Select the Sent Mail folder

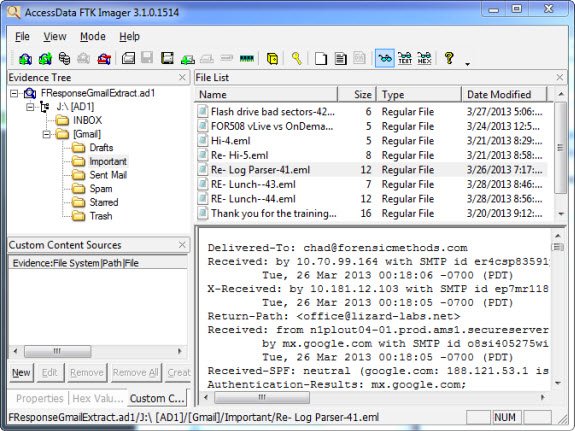tap(108, 175)
